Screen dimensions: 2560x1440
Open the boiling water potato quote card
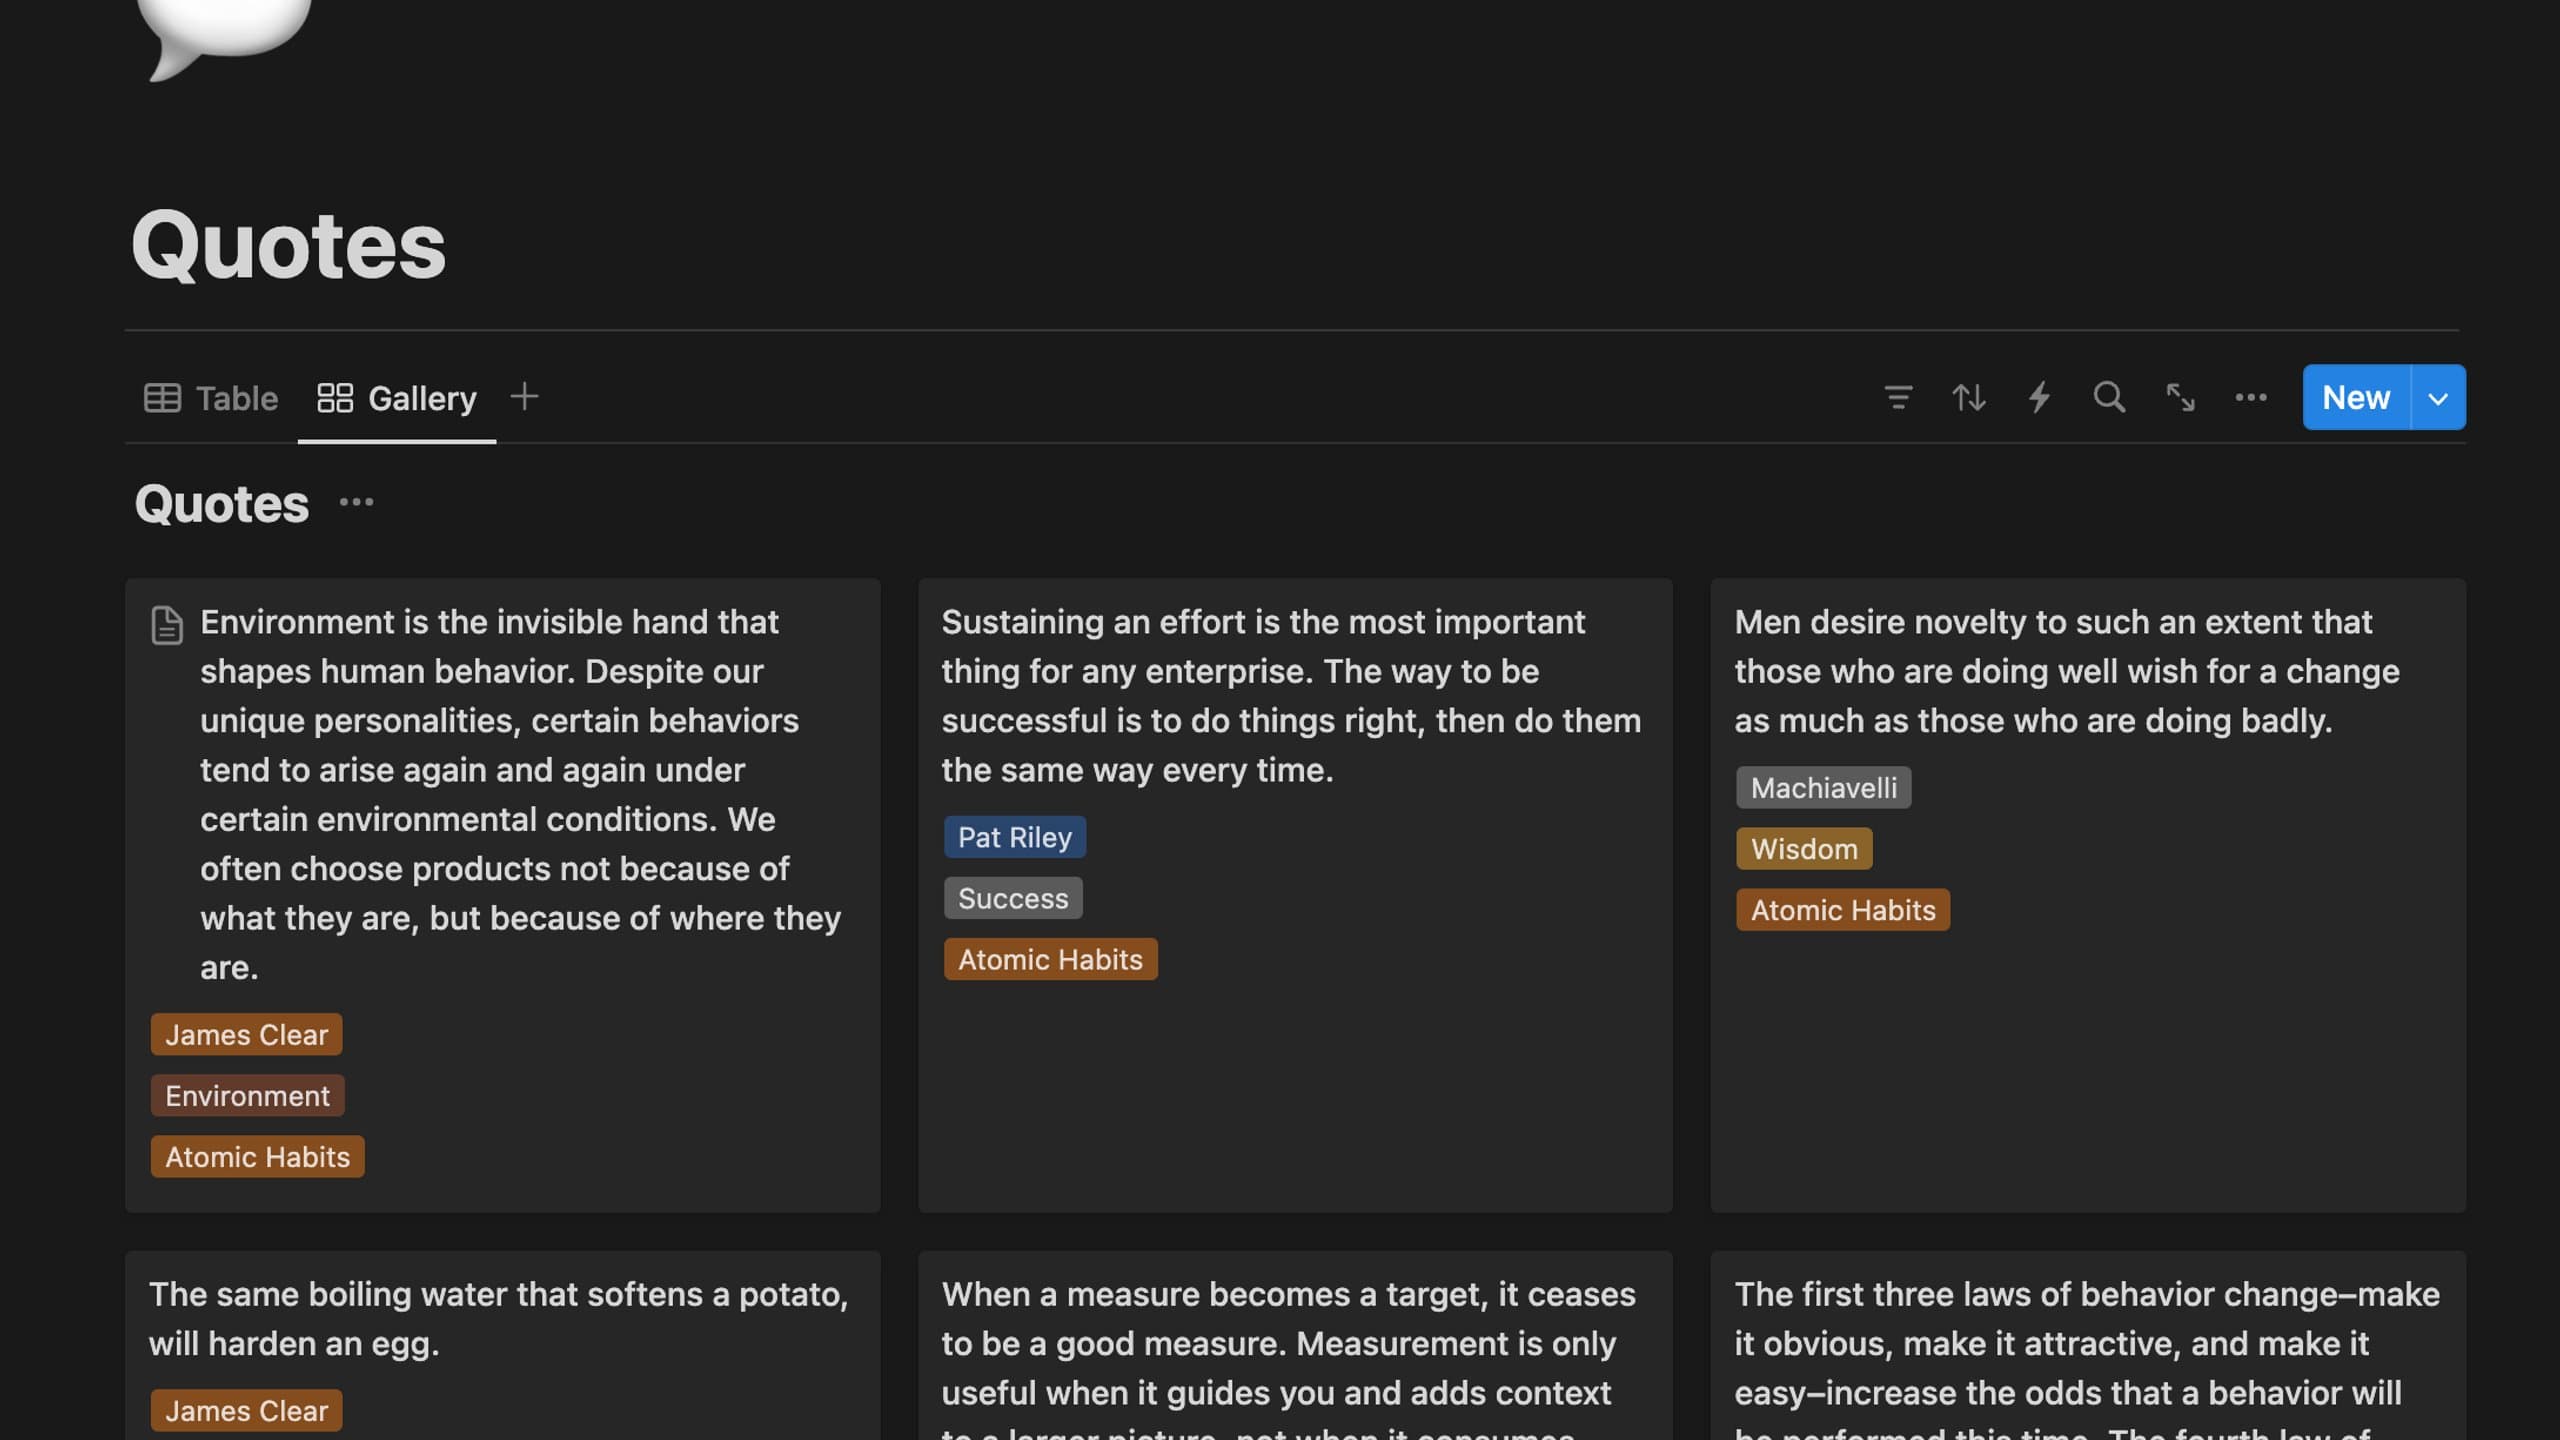click(x=503, y=1345)
